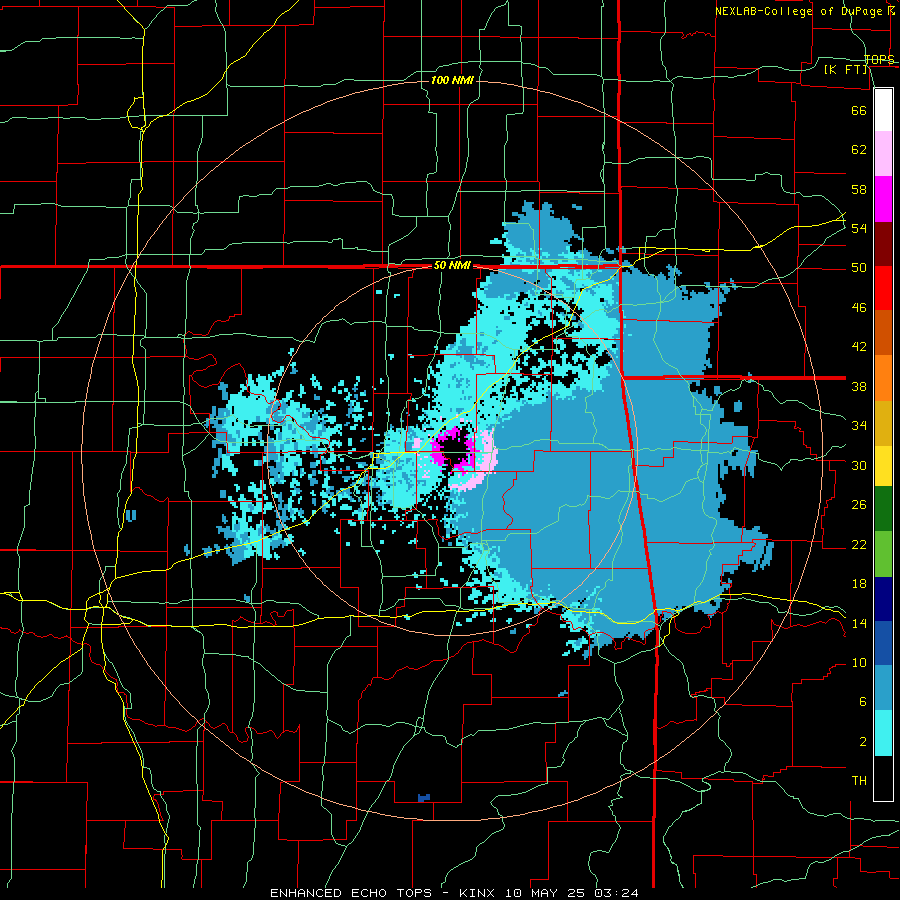The height and width of the screenshot is (900, 900).
Task: Click the '18' legend value
Action: 859,584
